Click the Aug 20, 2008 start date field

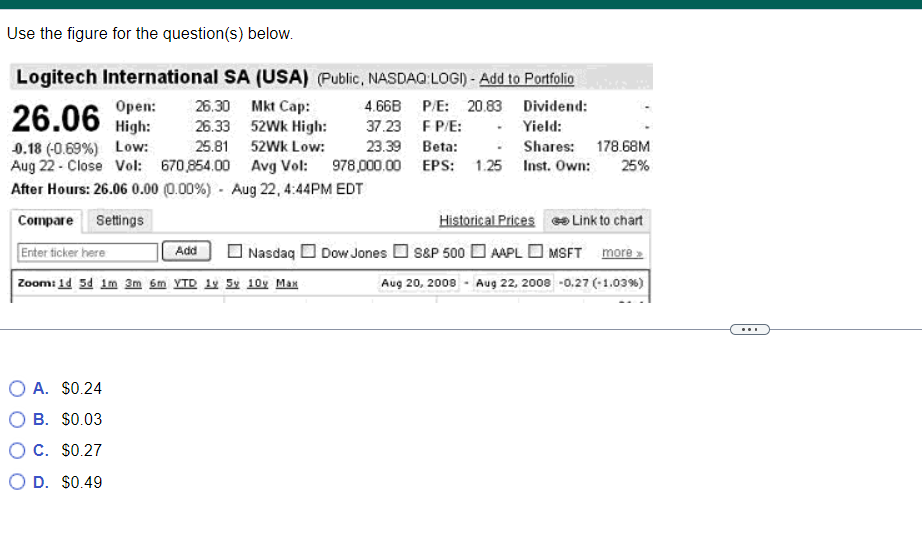click(x=419, y=283)
